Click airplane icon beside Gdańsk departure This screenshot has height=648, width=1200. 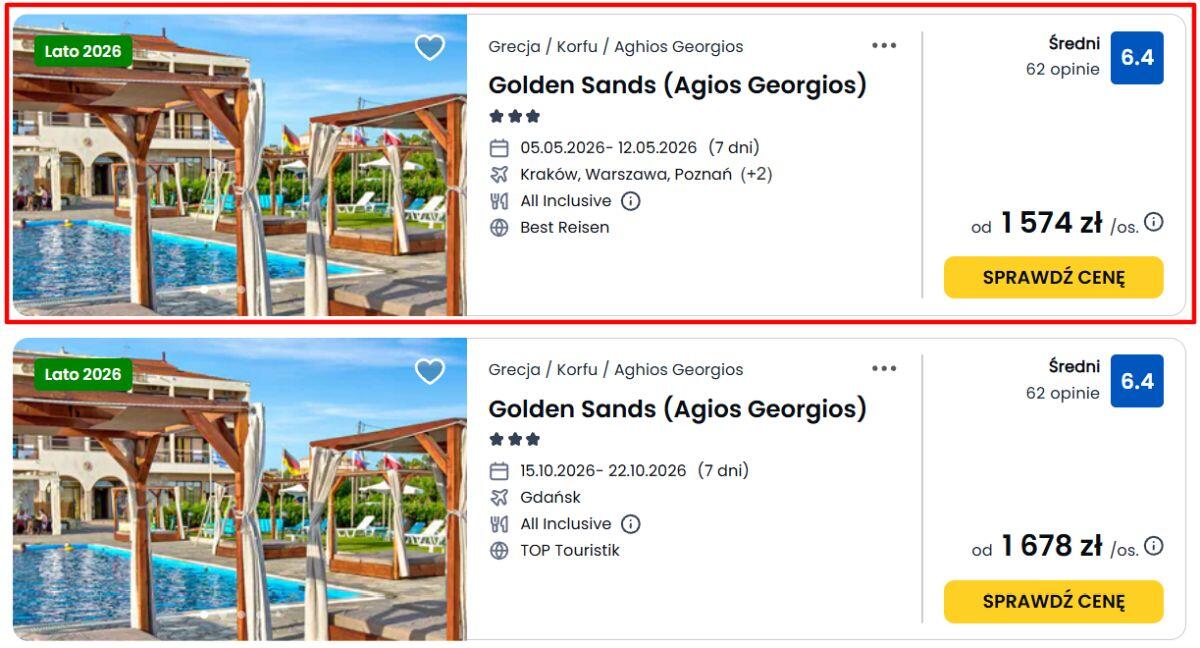(x=499, y=497)
